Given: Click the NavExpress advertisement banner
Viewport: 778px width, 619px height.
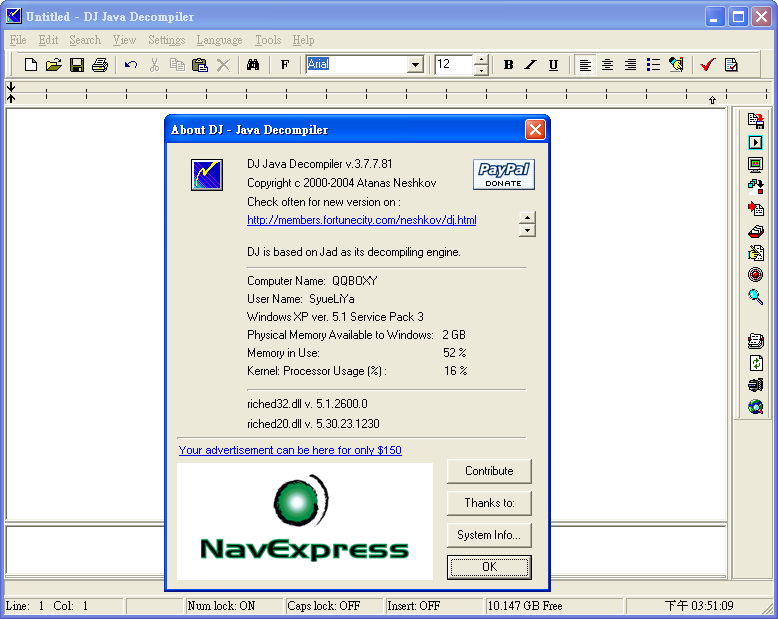Looking at the screenshot, I should (305, 521).
